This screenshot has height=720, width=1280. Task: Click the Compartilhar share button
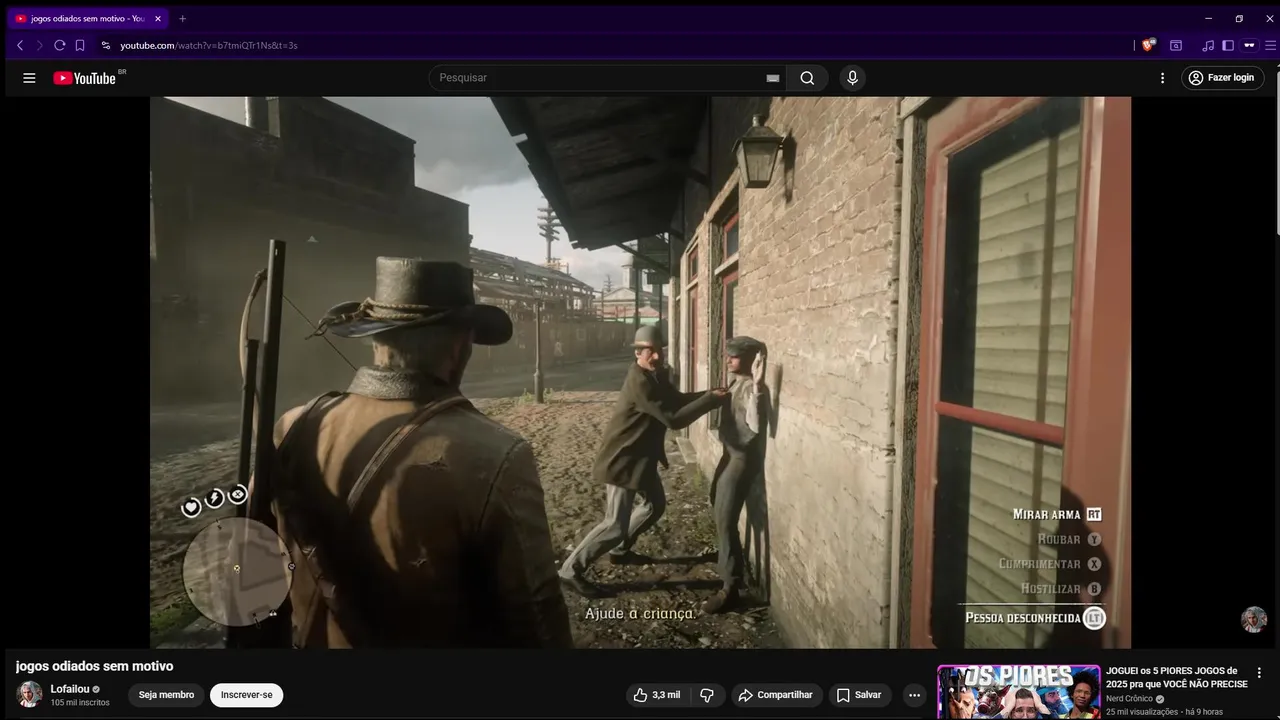pyautogui.click(x=776, y=695)
